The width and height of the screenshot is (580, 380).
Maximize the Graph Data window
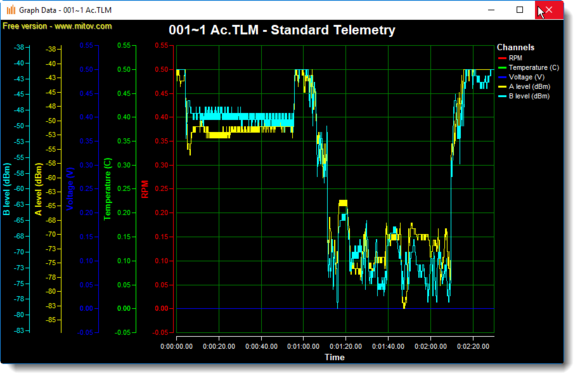coord(520,10)
